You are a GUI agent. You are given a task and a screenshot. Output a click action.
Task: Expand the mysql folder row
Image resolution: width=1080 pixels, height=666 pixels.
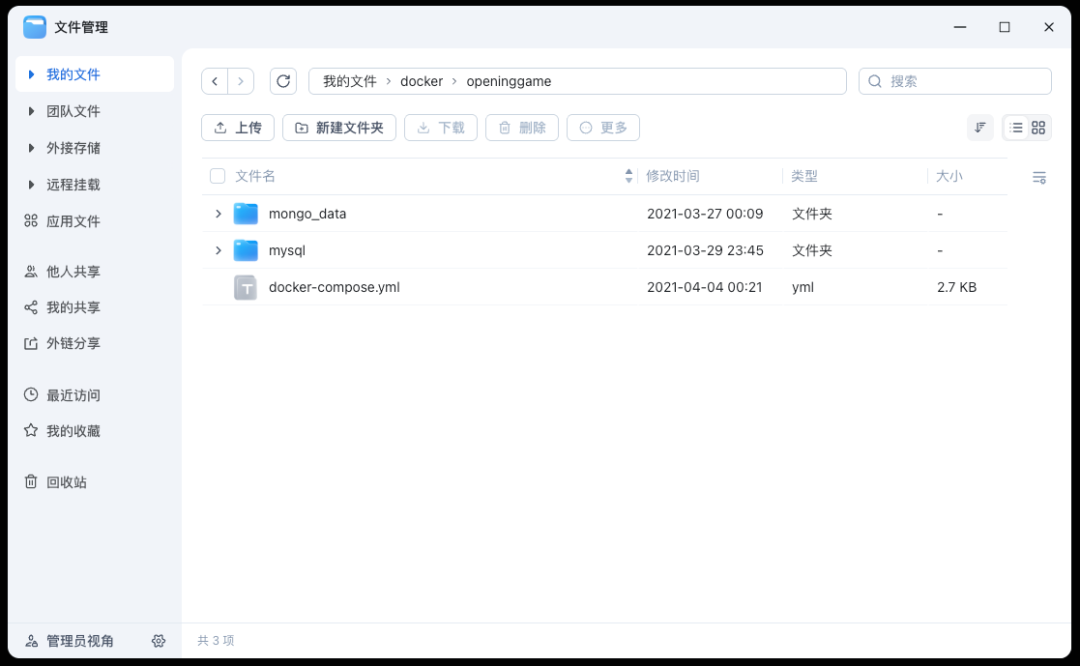pos(219,250)
